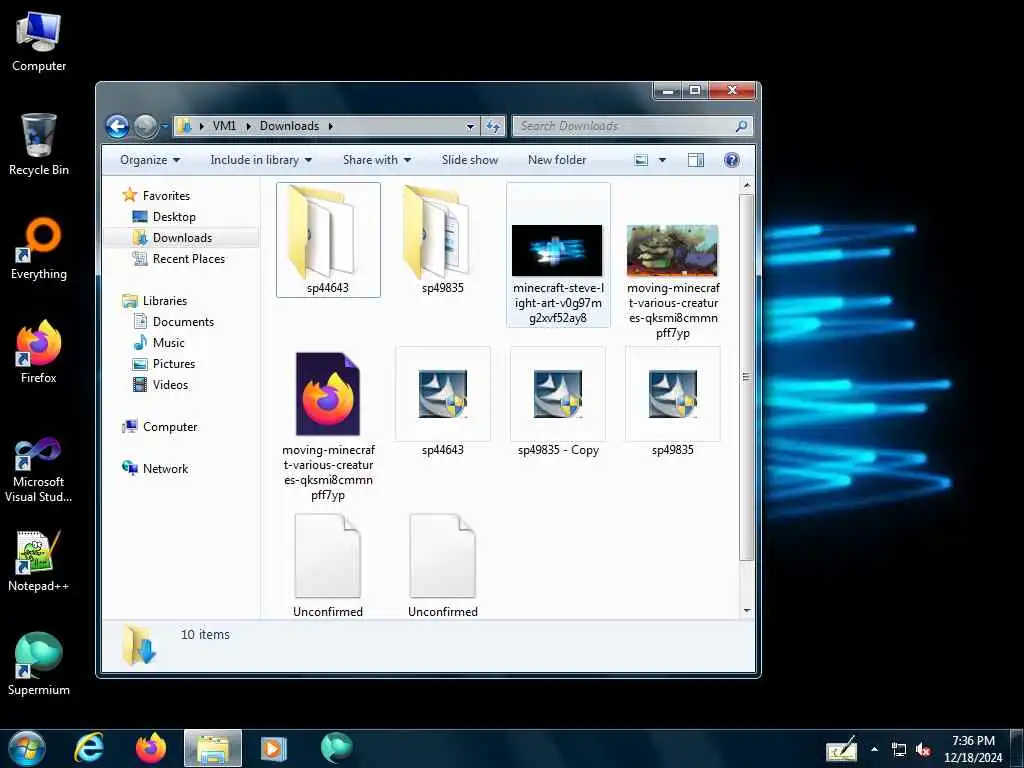Open address bar history dropdown
Screen dimensions: 1024x768
click(470, 126)
